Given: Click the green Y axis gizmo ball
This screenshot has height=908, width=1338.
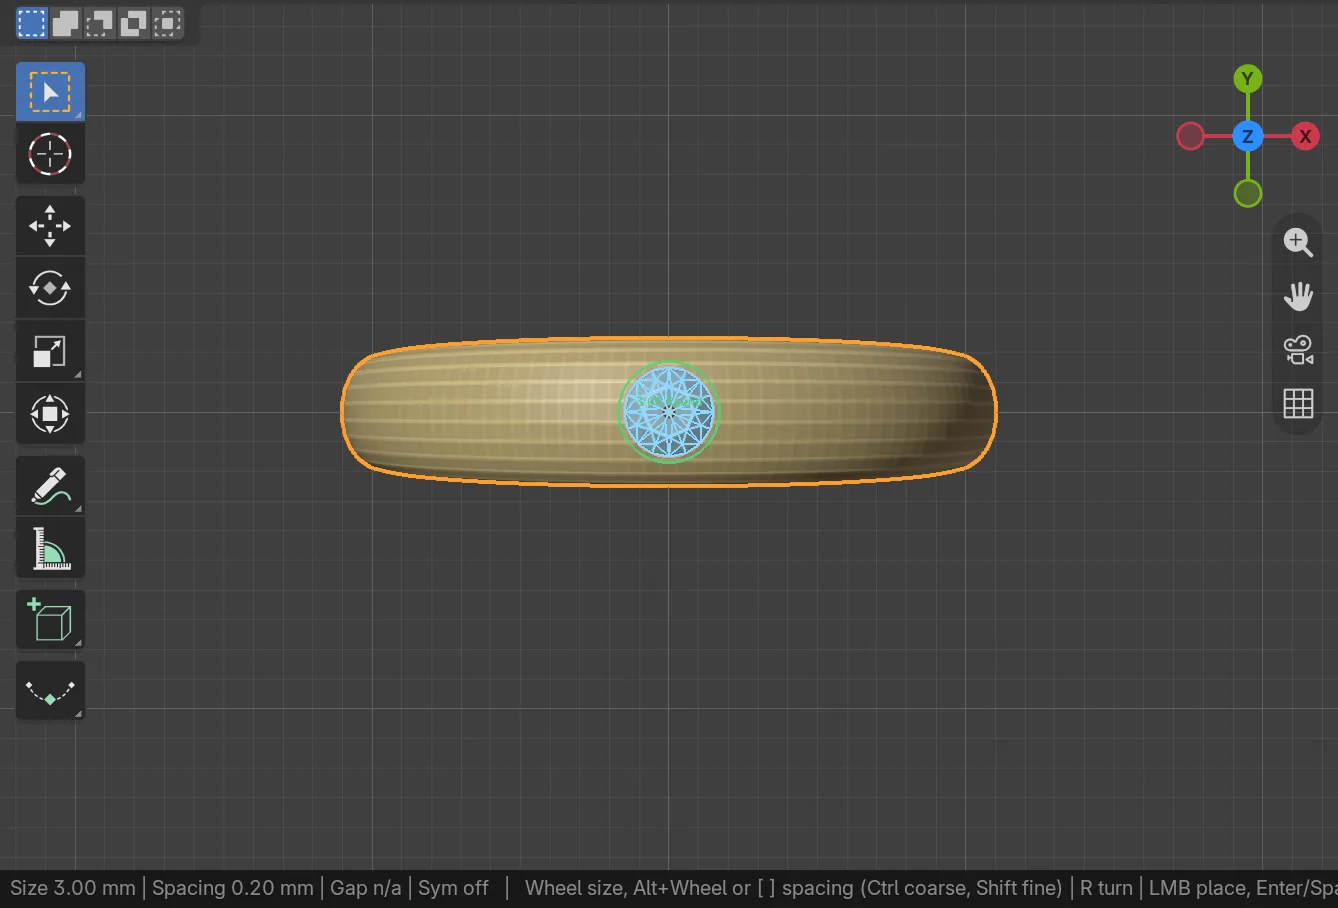Looking at the screenshot, I should (x=1247, y=79).
